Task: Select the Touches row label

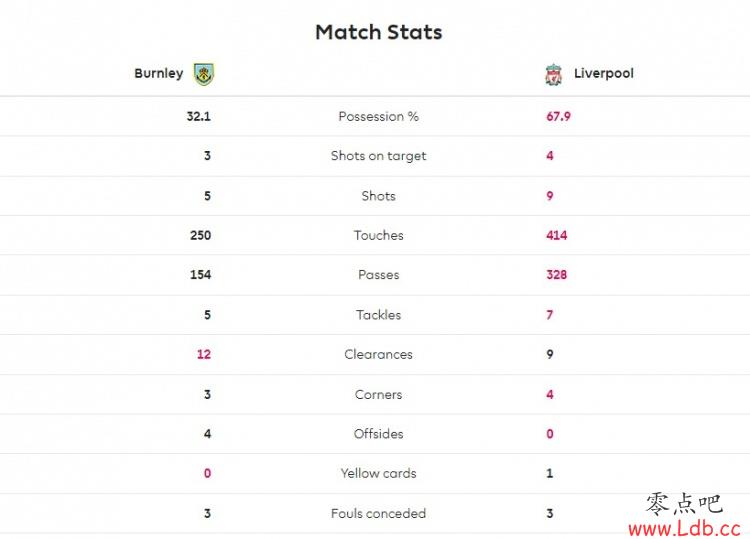Action: (378, 235)
